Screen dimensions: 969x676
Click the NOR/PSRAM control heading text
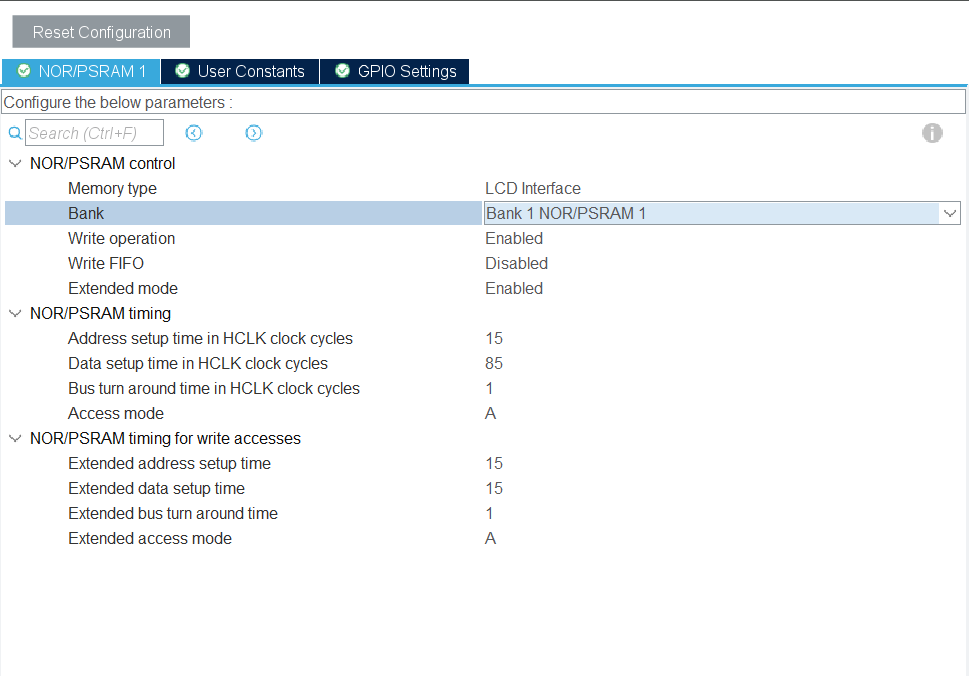tap(103, 164)
